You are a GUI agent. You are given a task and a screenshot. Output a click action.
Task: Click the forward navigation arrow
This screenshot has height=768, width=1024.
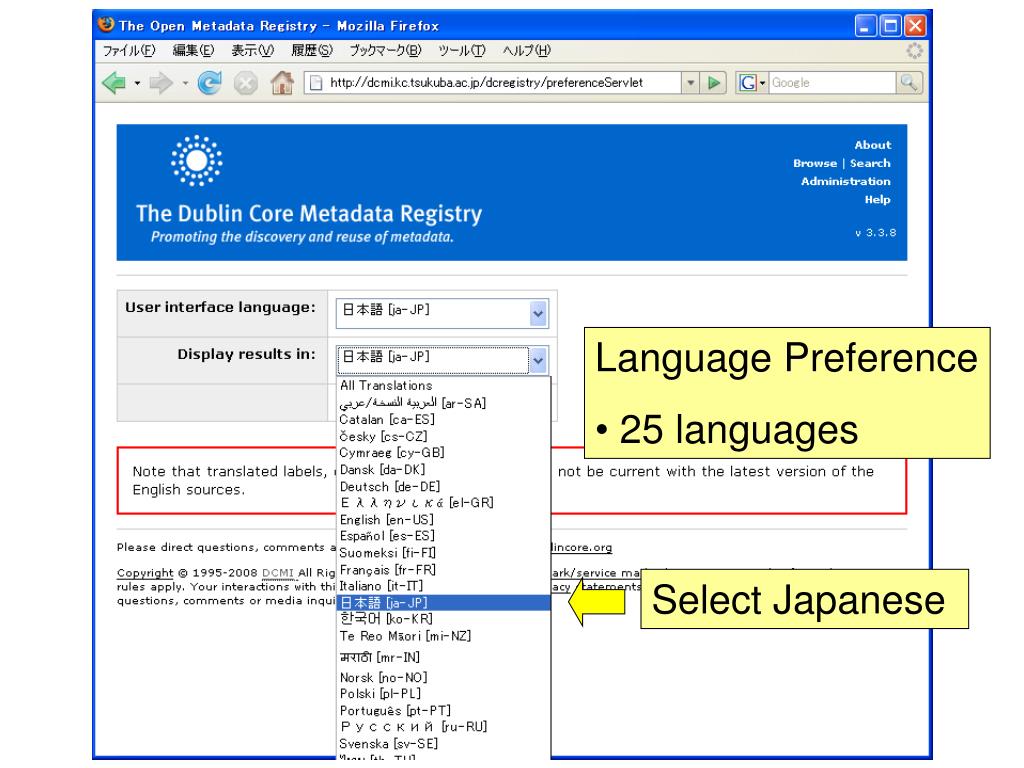tap(161, 83)
